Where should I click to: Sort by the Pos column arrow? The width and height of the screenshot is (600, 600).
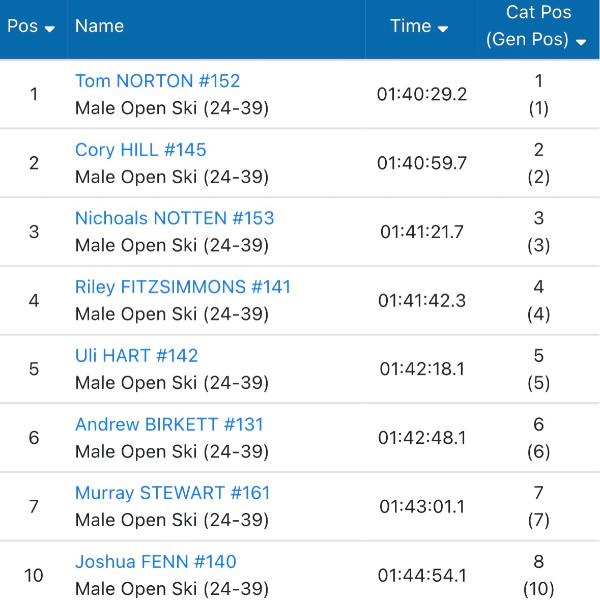49,28
